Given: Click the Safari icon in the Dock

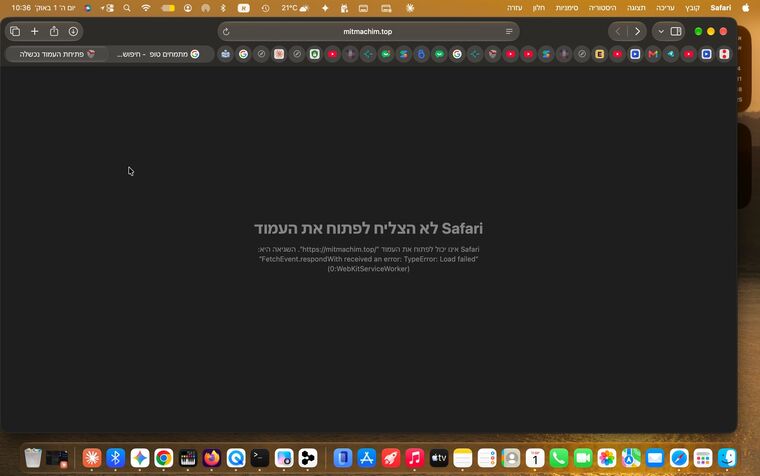Looking at the screenshot, I should click(679, 458).
